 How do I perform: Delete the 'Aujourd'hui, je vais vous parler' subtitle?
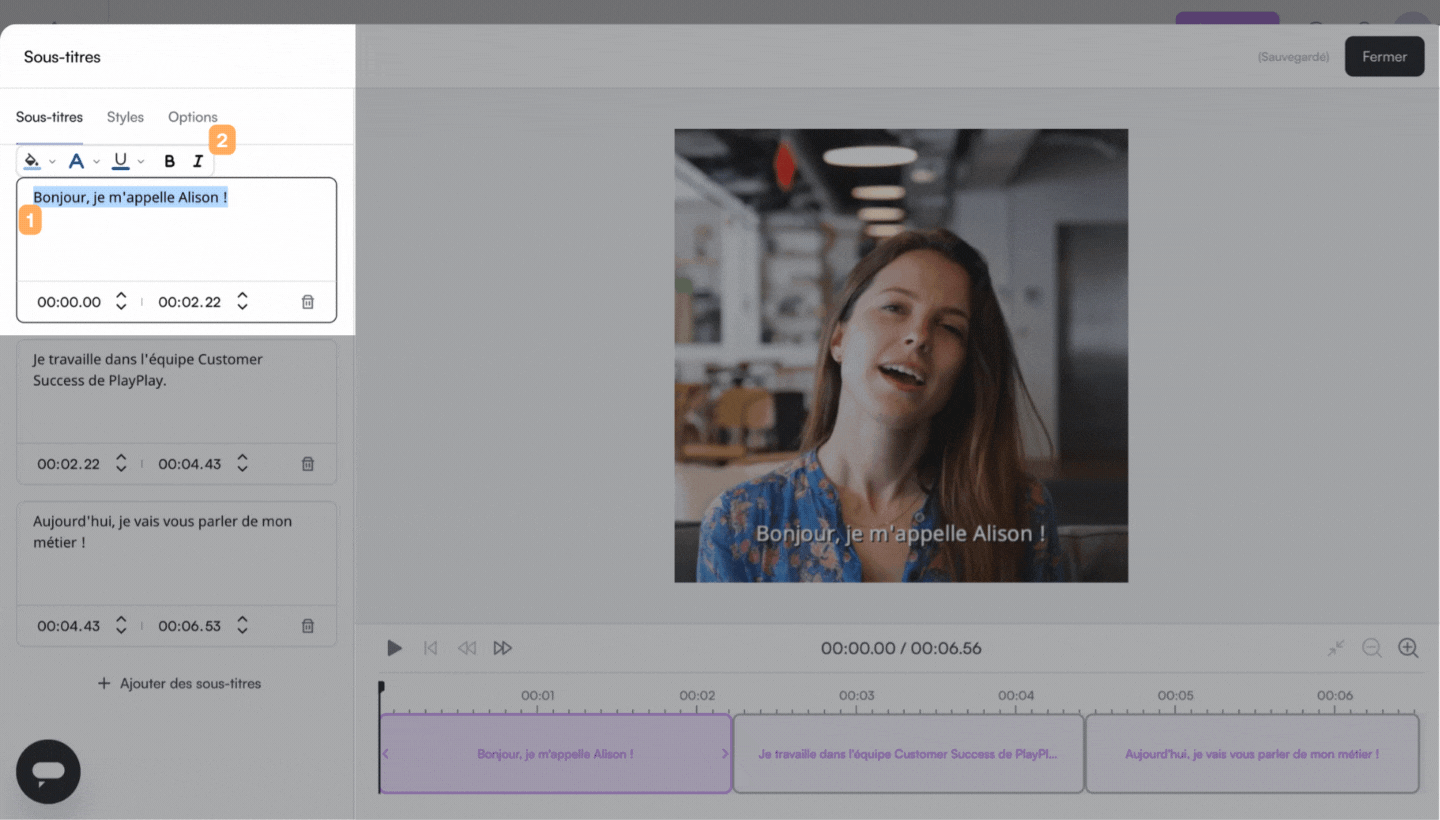(308, 626)
